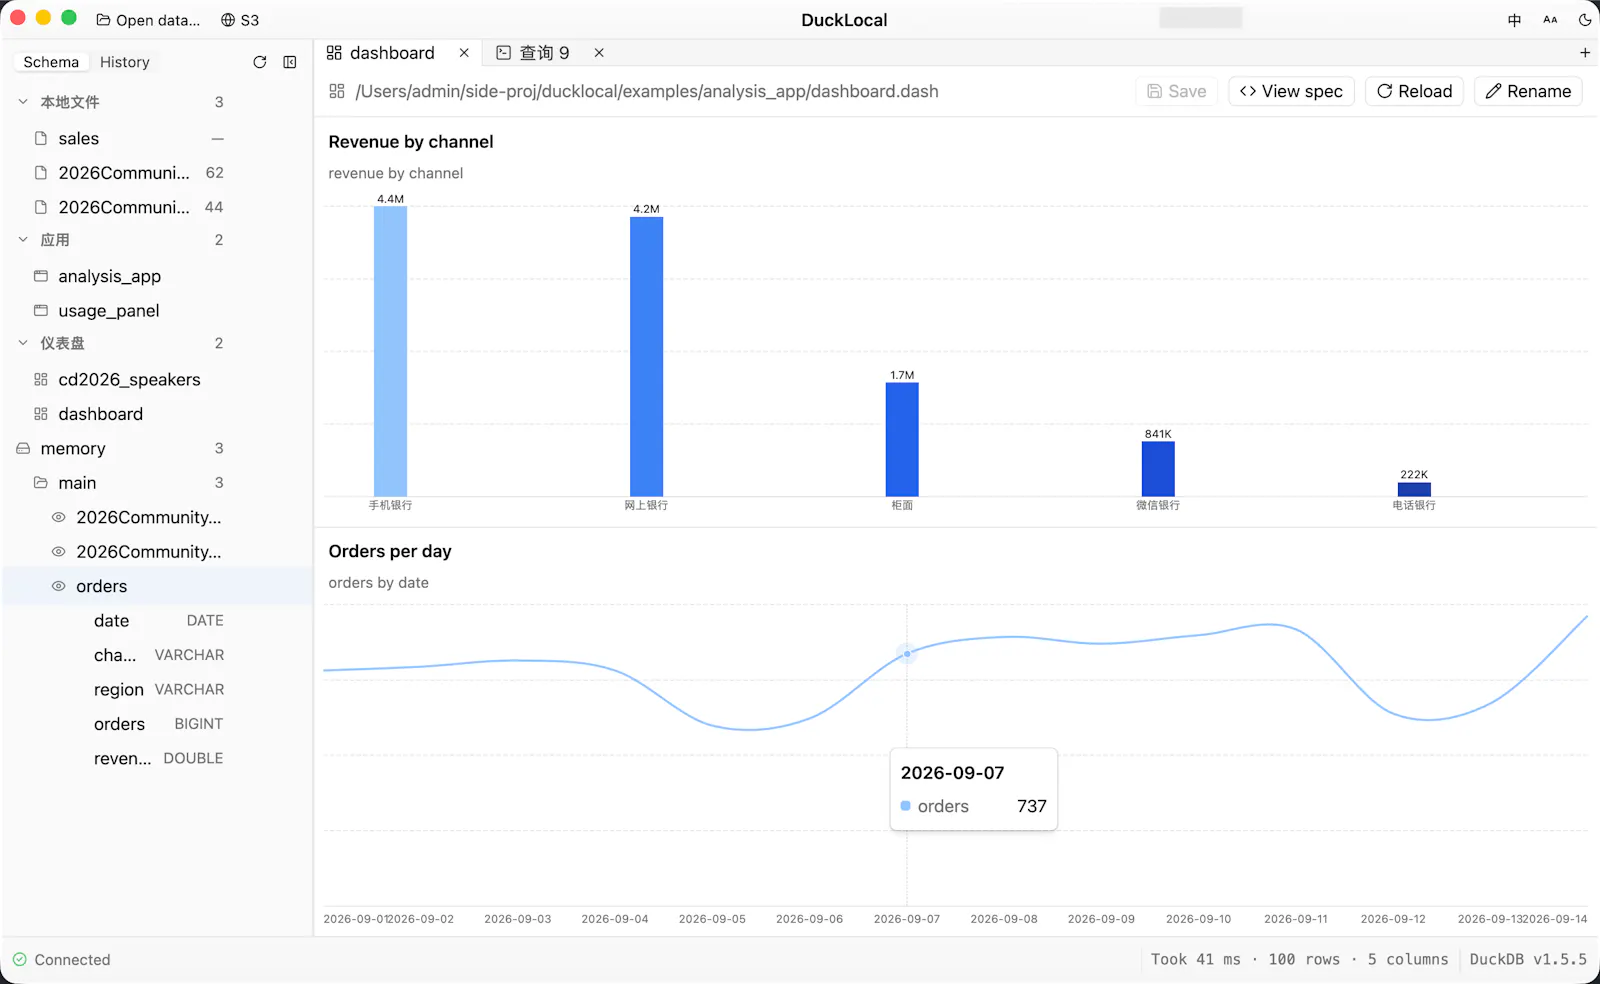This screenshot has width=1600, height=984.
Task: Click the 微信银行 bar in chart
Action: tap(1158, 468)
